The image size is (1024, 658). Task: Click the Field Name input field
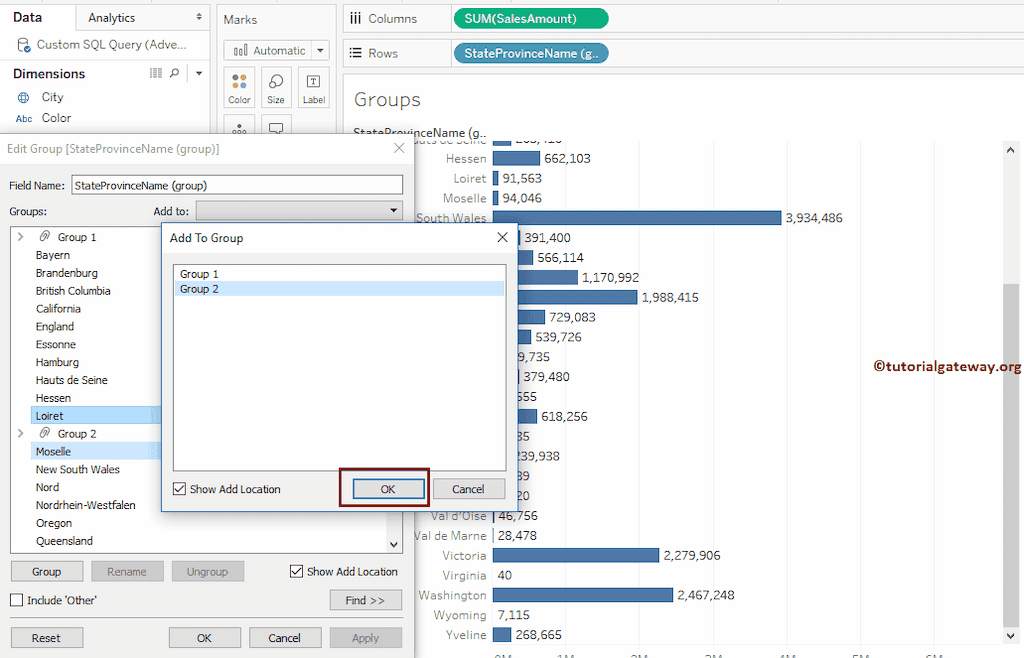point(237,185)
